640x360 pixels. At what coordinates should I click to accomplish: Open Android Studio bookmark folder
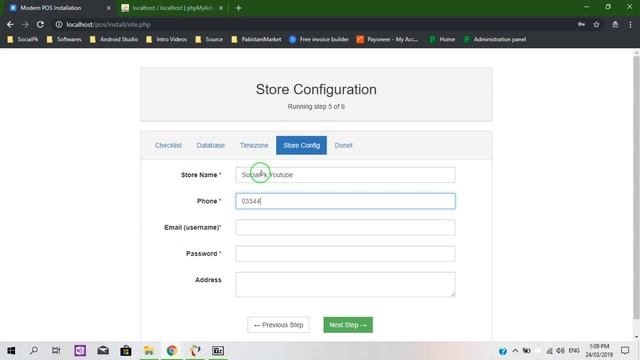pyautogui.click(x=114, y=39)
